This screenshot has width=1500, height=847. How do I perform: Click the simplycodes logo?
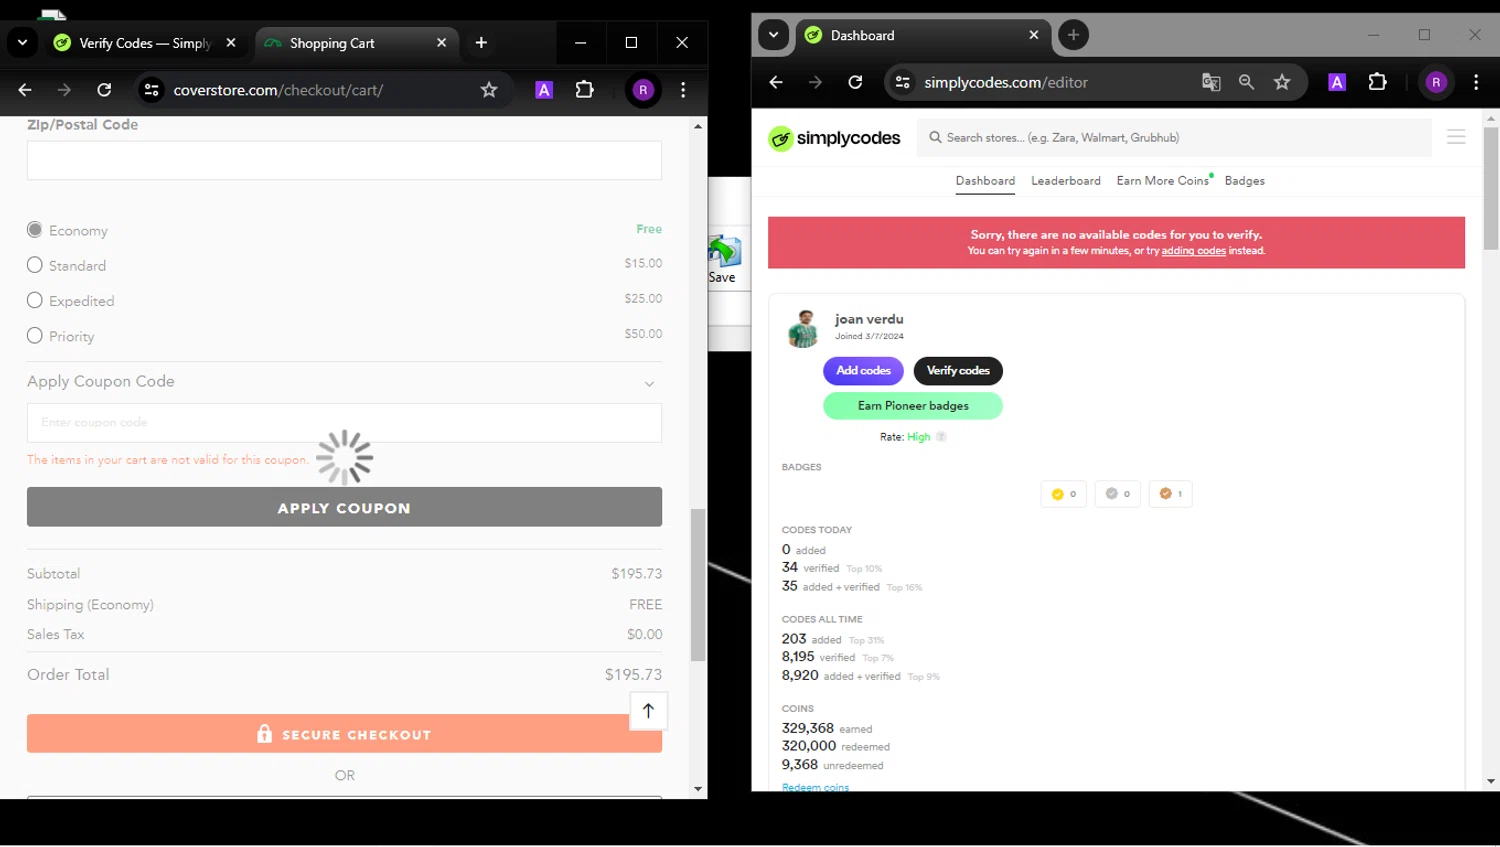click(834, 138)
